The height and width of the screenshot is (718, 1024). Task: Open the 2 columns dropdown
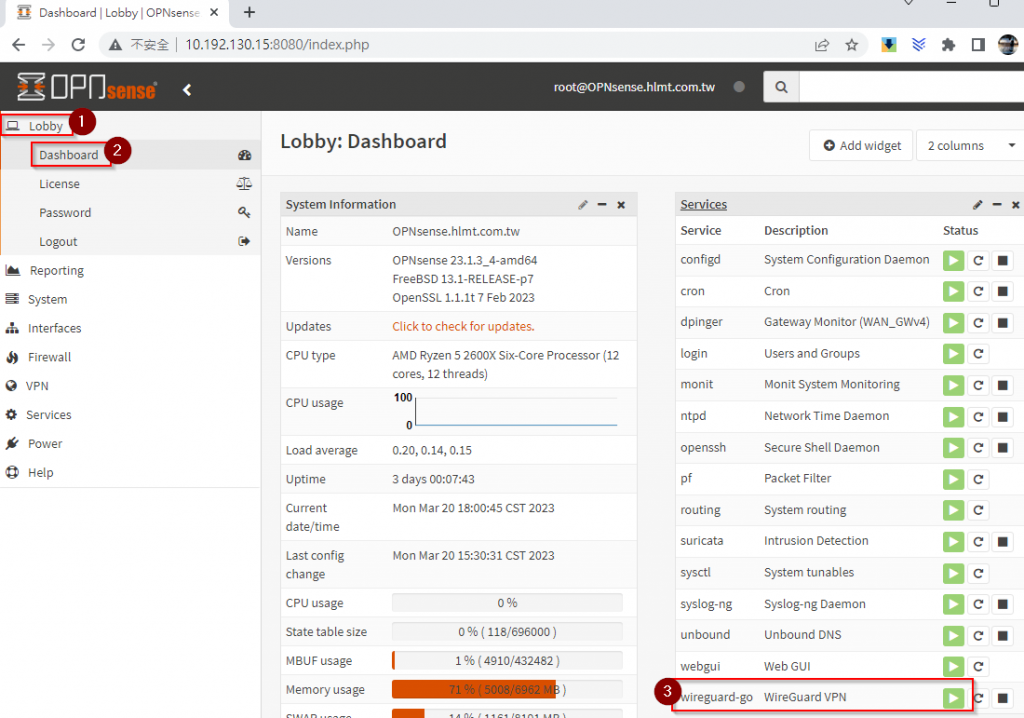pyautogui.click(x=970, y=145)
